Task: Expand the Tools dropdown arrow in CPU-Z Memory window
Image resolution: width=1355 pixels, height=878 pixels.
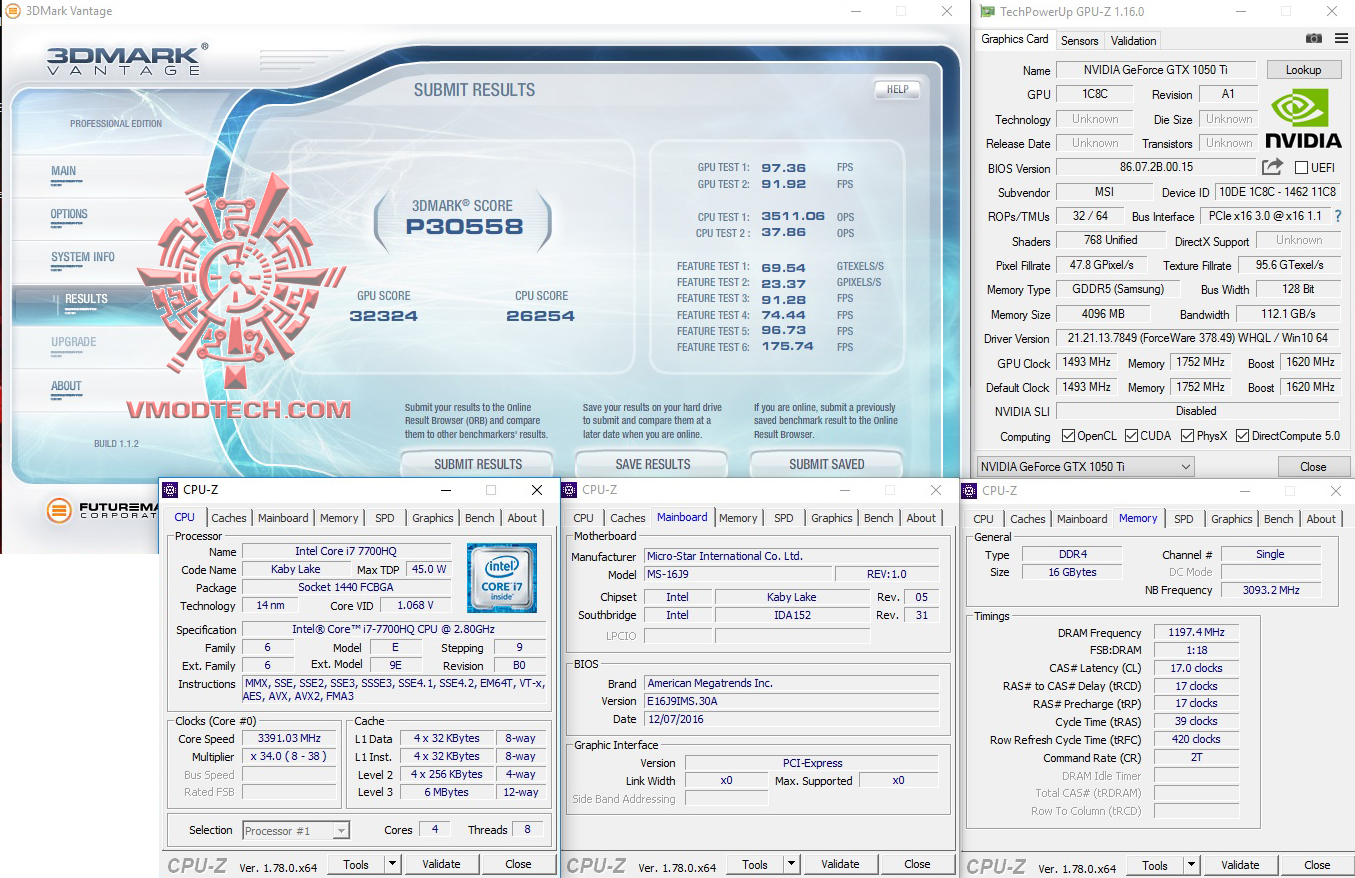Action: pyautogui.click(x=1191, y=865)
